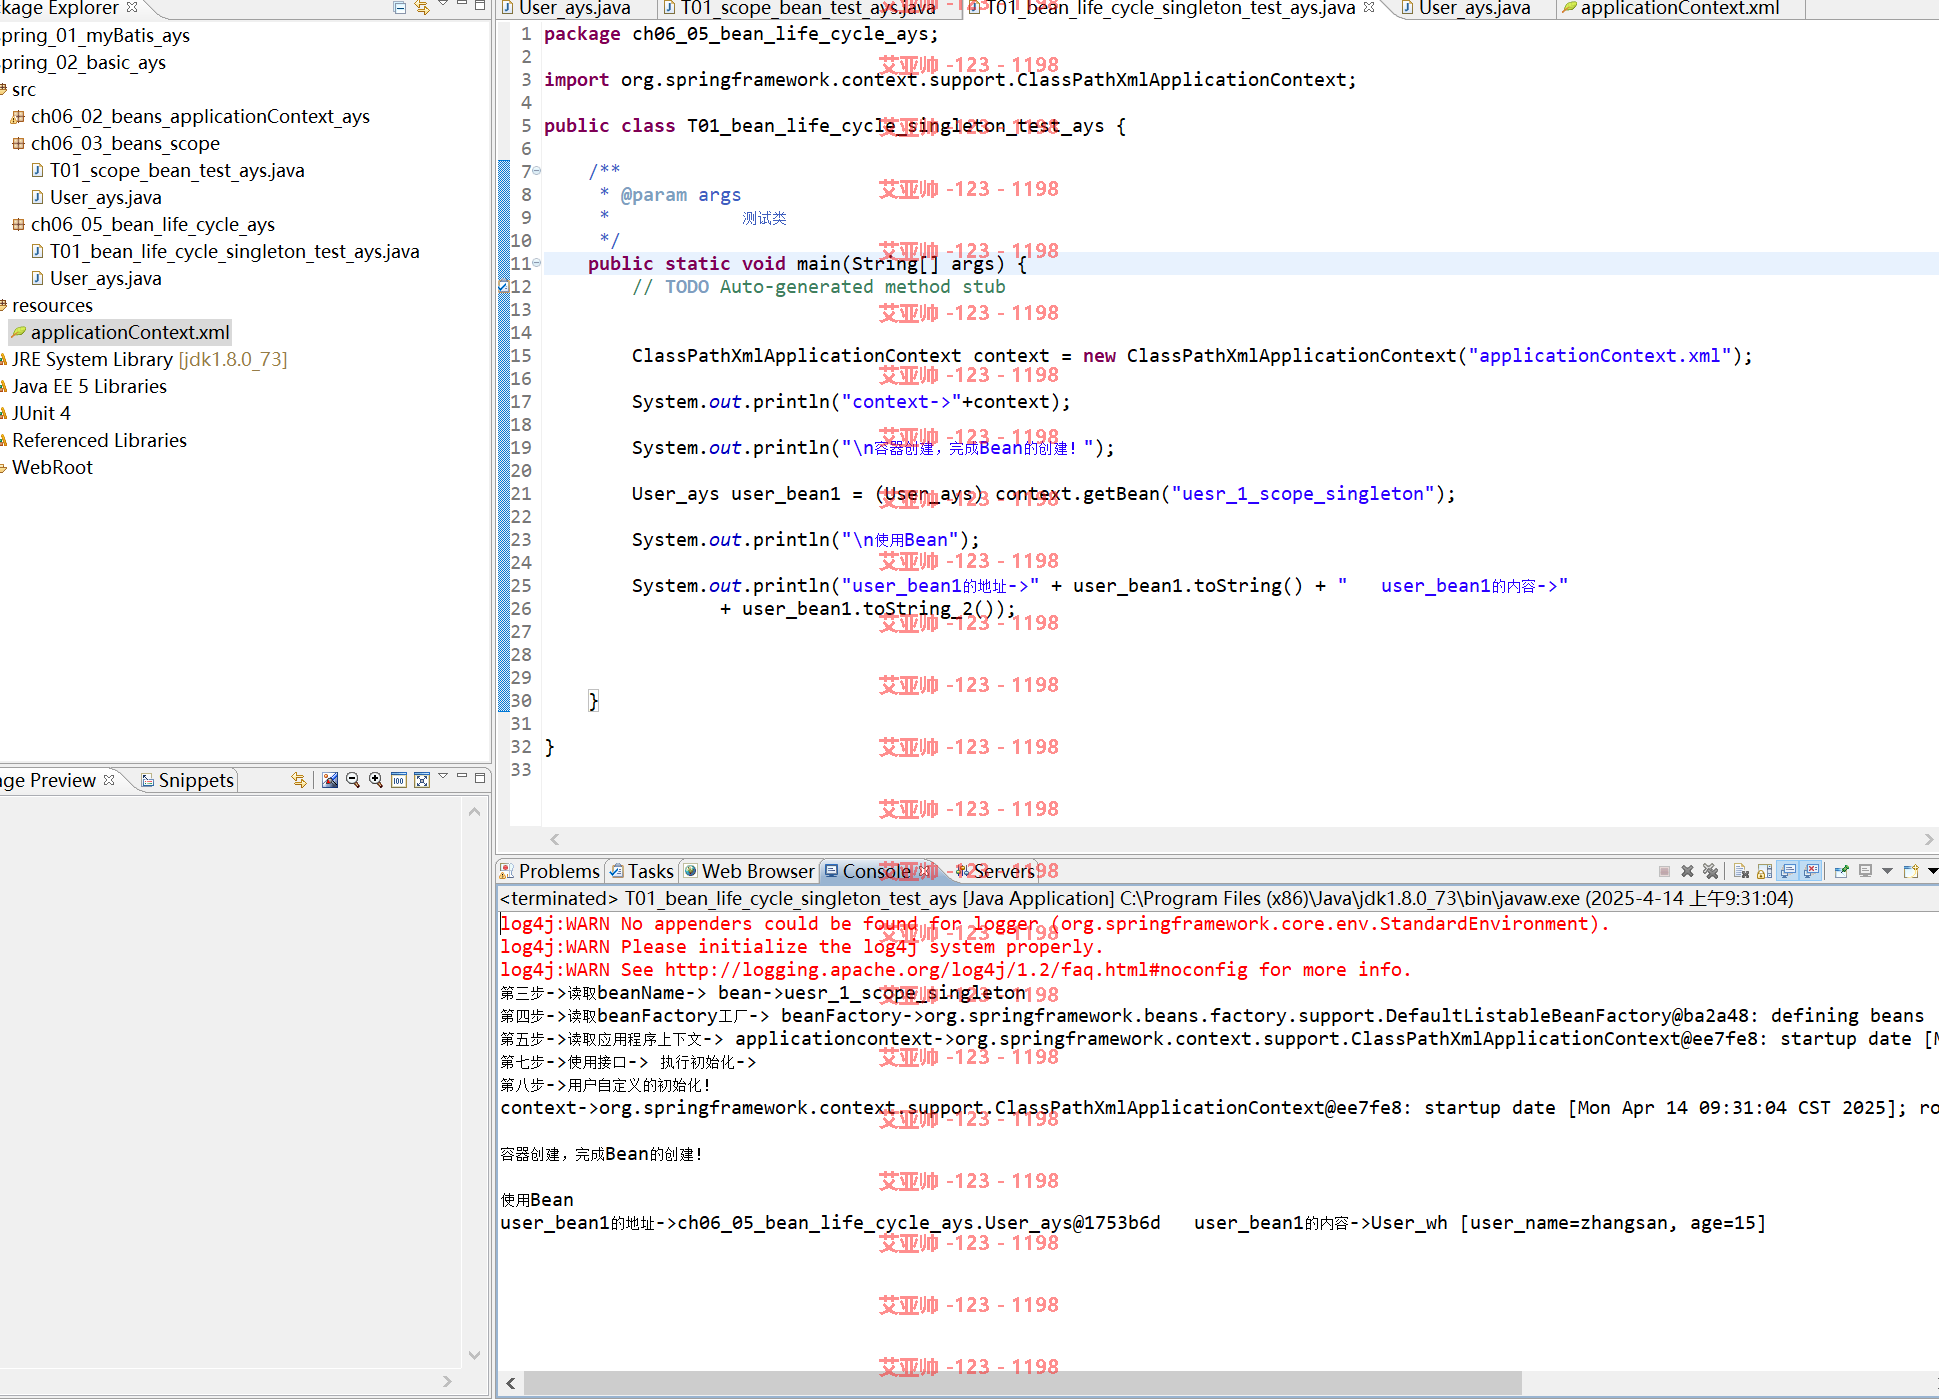The width and height of the screenshot is (1939, 1399).
Task: Zoom out in Image Preview
Action: point(353,780)
